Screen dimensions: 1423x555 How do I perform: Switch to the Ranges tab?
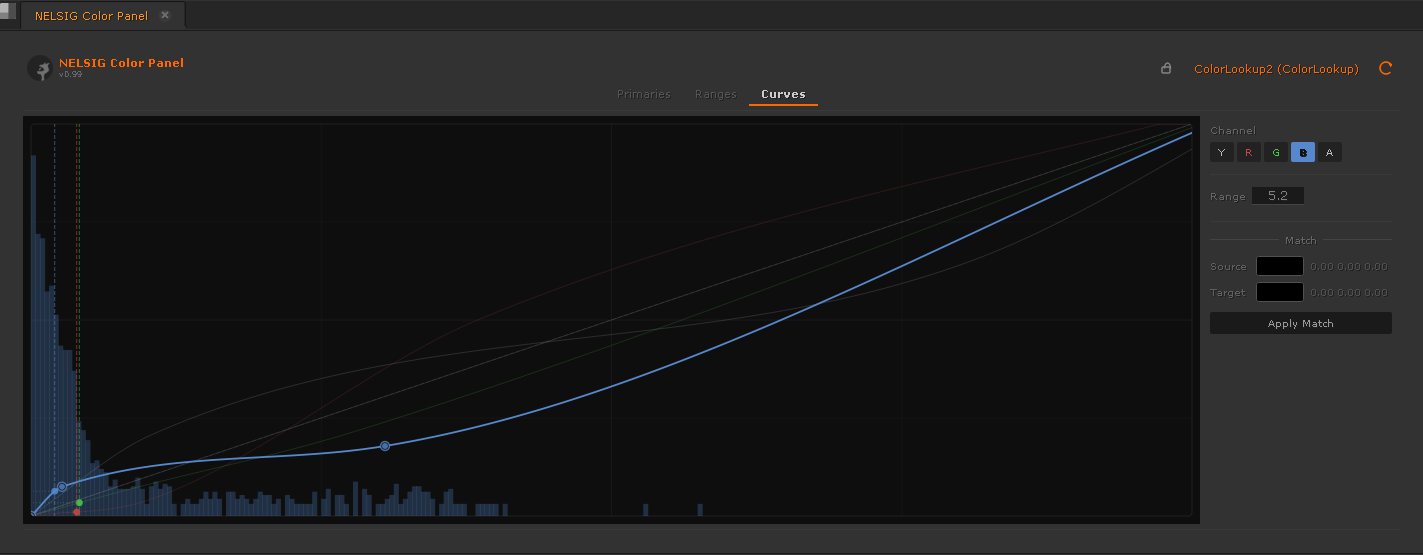(x=716, y=94)
